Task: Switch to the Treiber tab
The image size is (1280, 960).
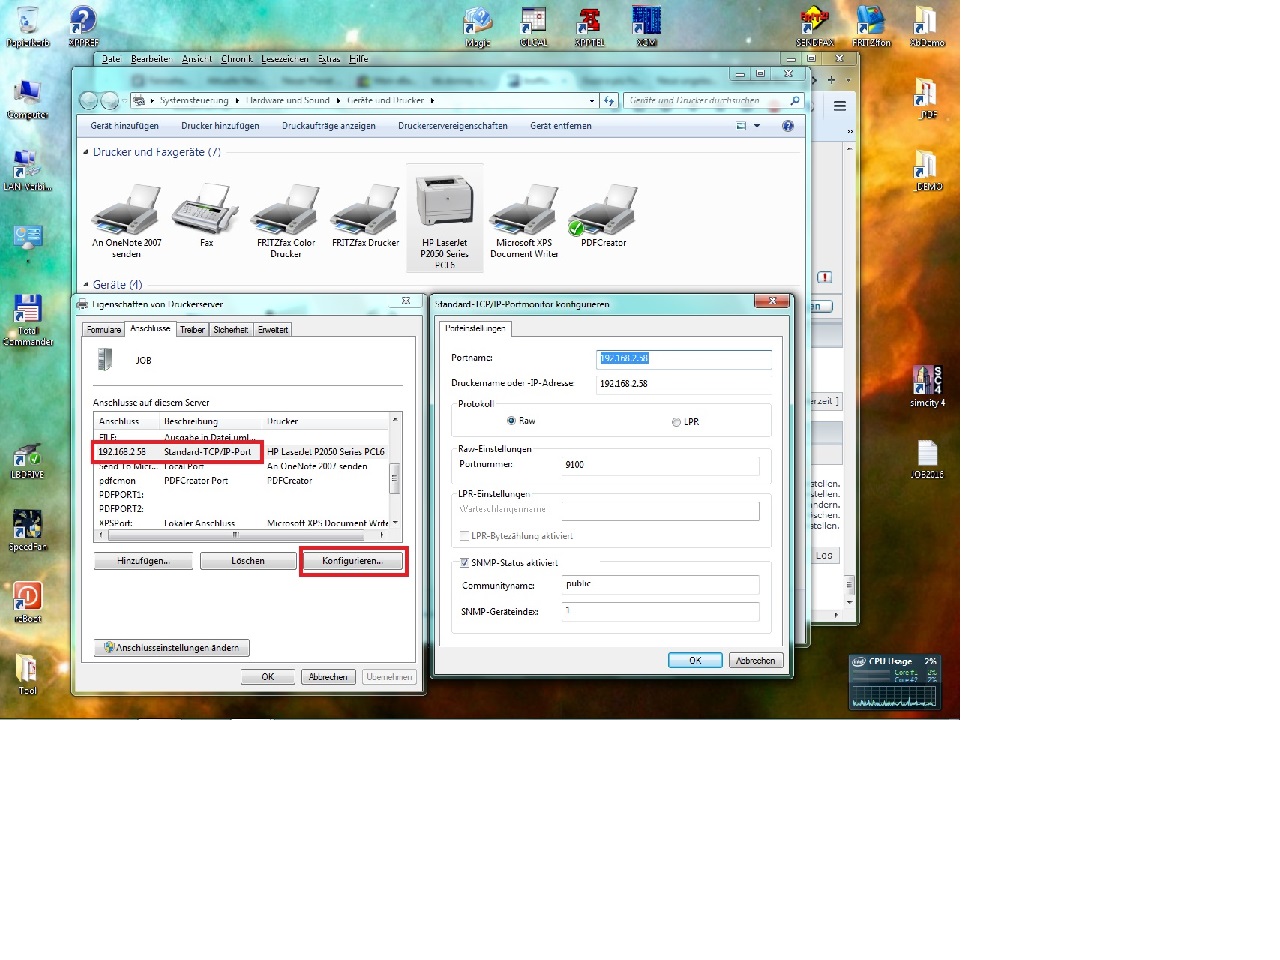Action: click(x=192, y=329)
